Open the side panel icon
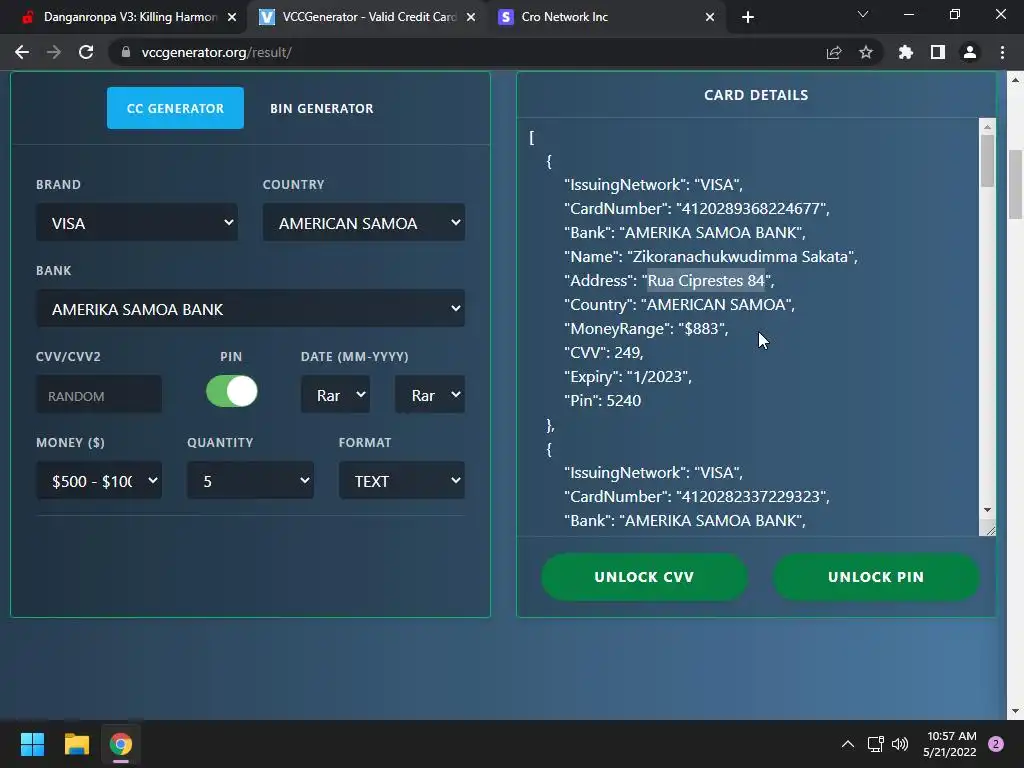The height and width of the screenshot is (768, 1024). pos(938,52)
